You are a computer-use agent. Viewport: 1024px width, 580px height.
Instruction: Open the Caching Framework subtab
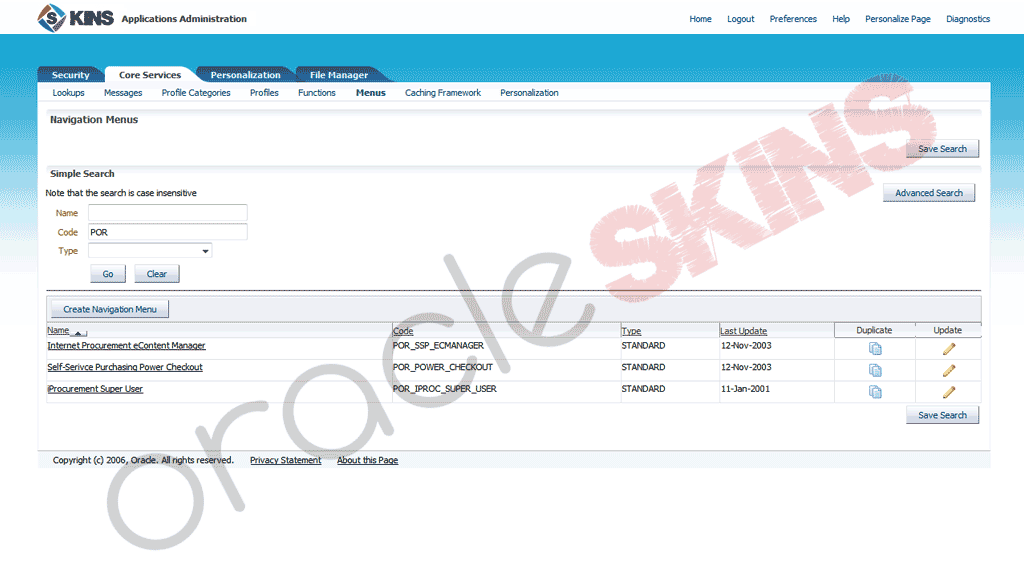443,93
